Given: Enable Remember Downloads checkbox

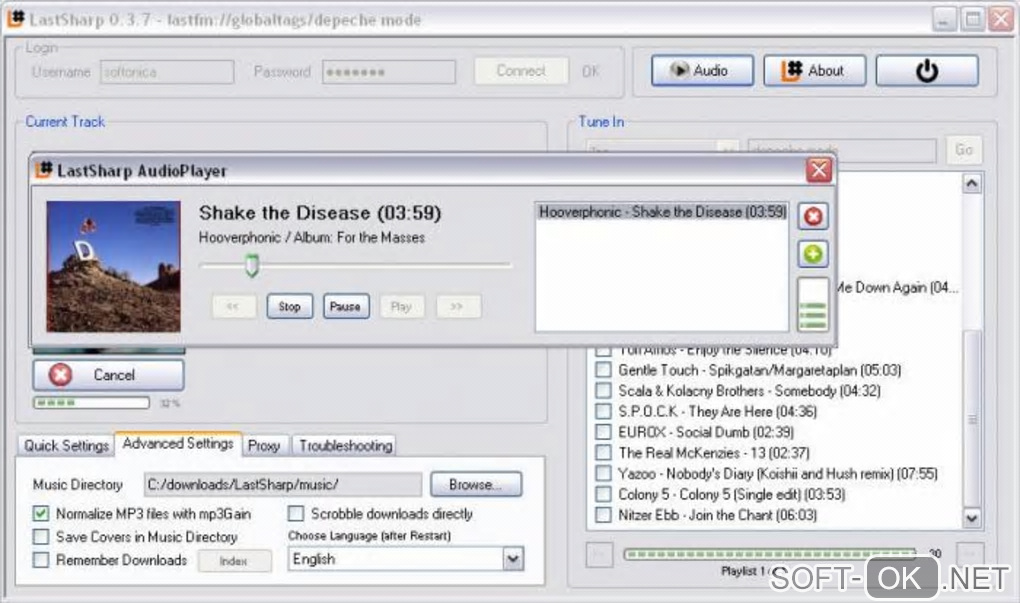Looking at the screenshot, I should [41, 560].
